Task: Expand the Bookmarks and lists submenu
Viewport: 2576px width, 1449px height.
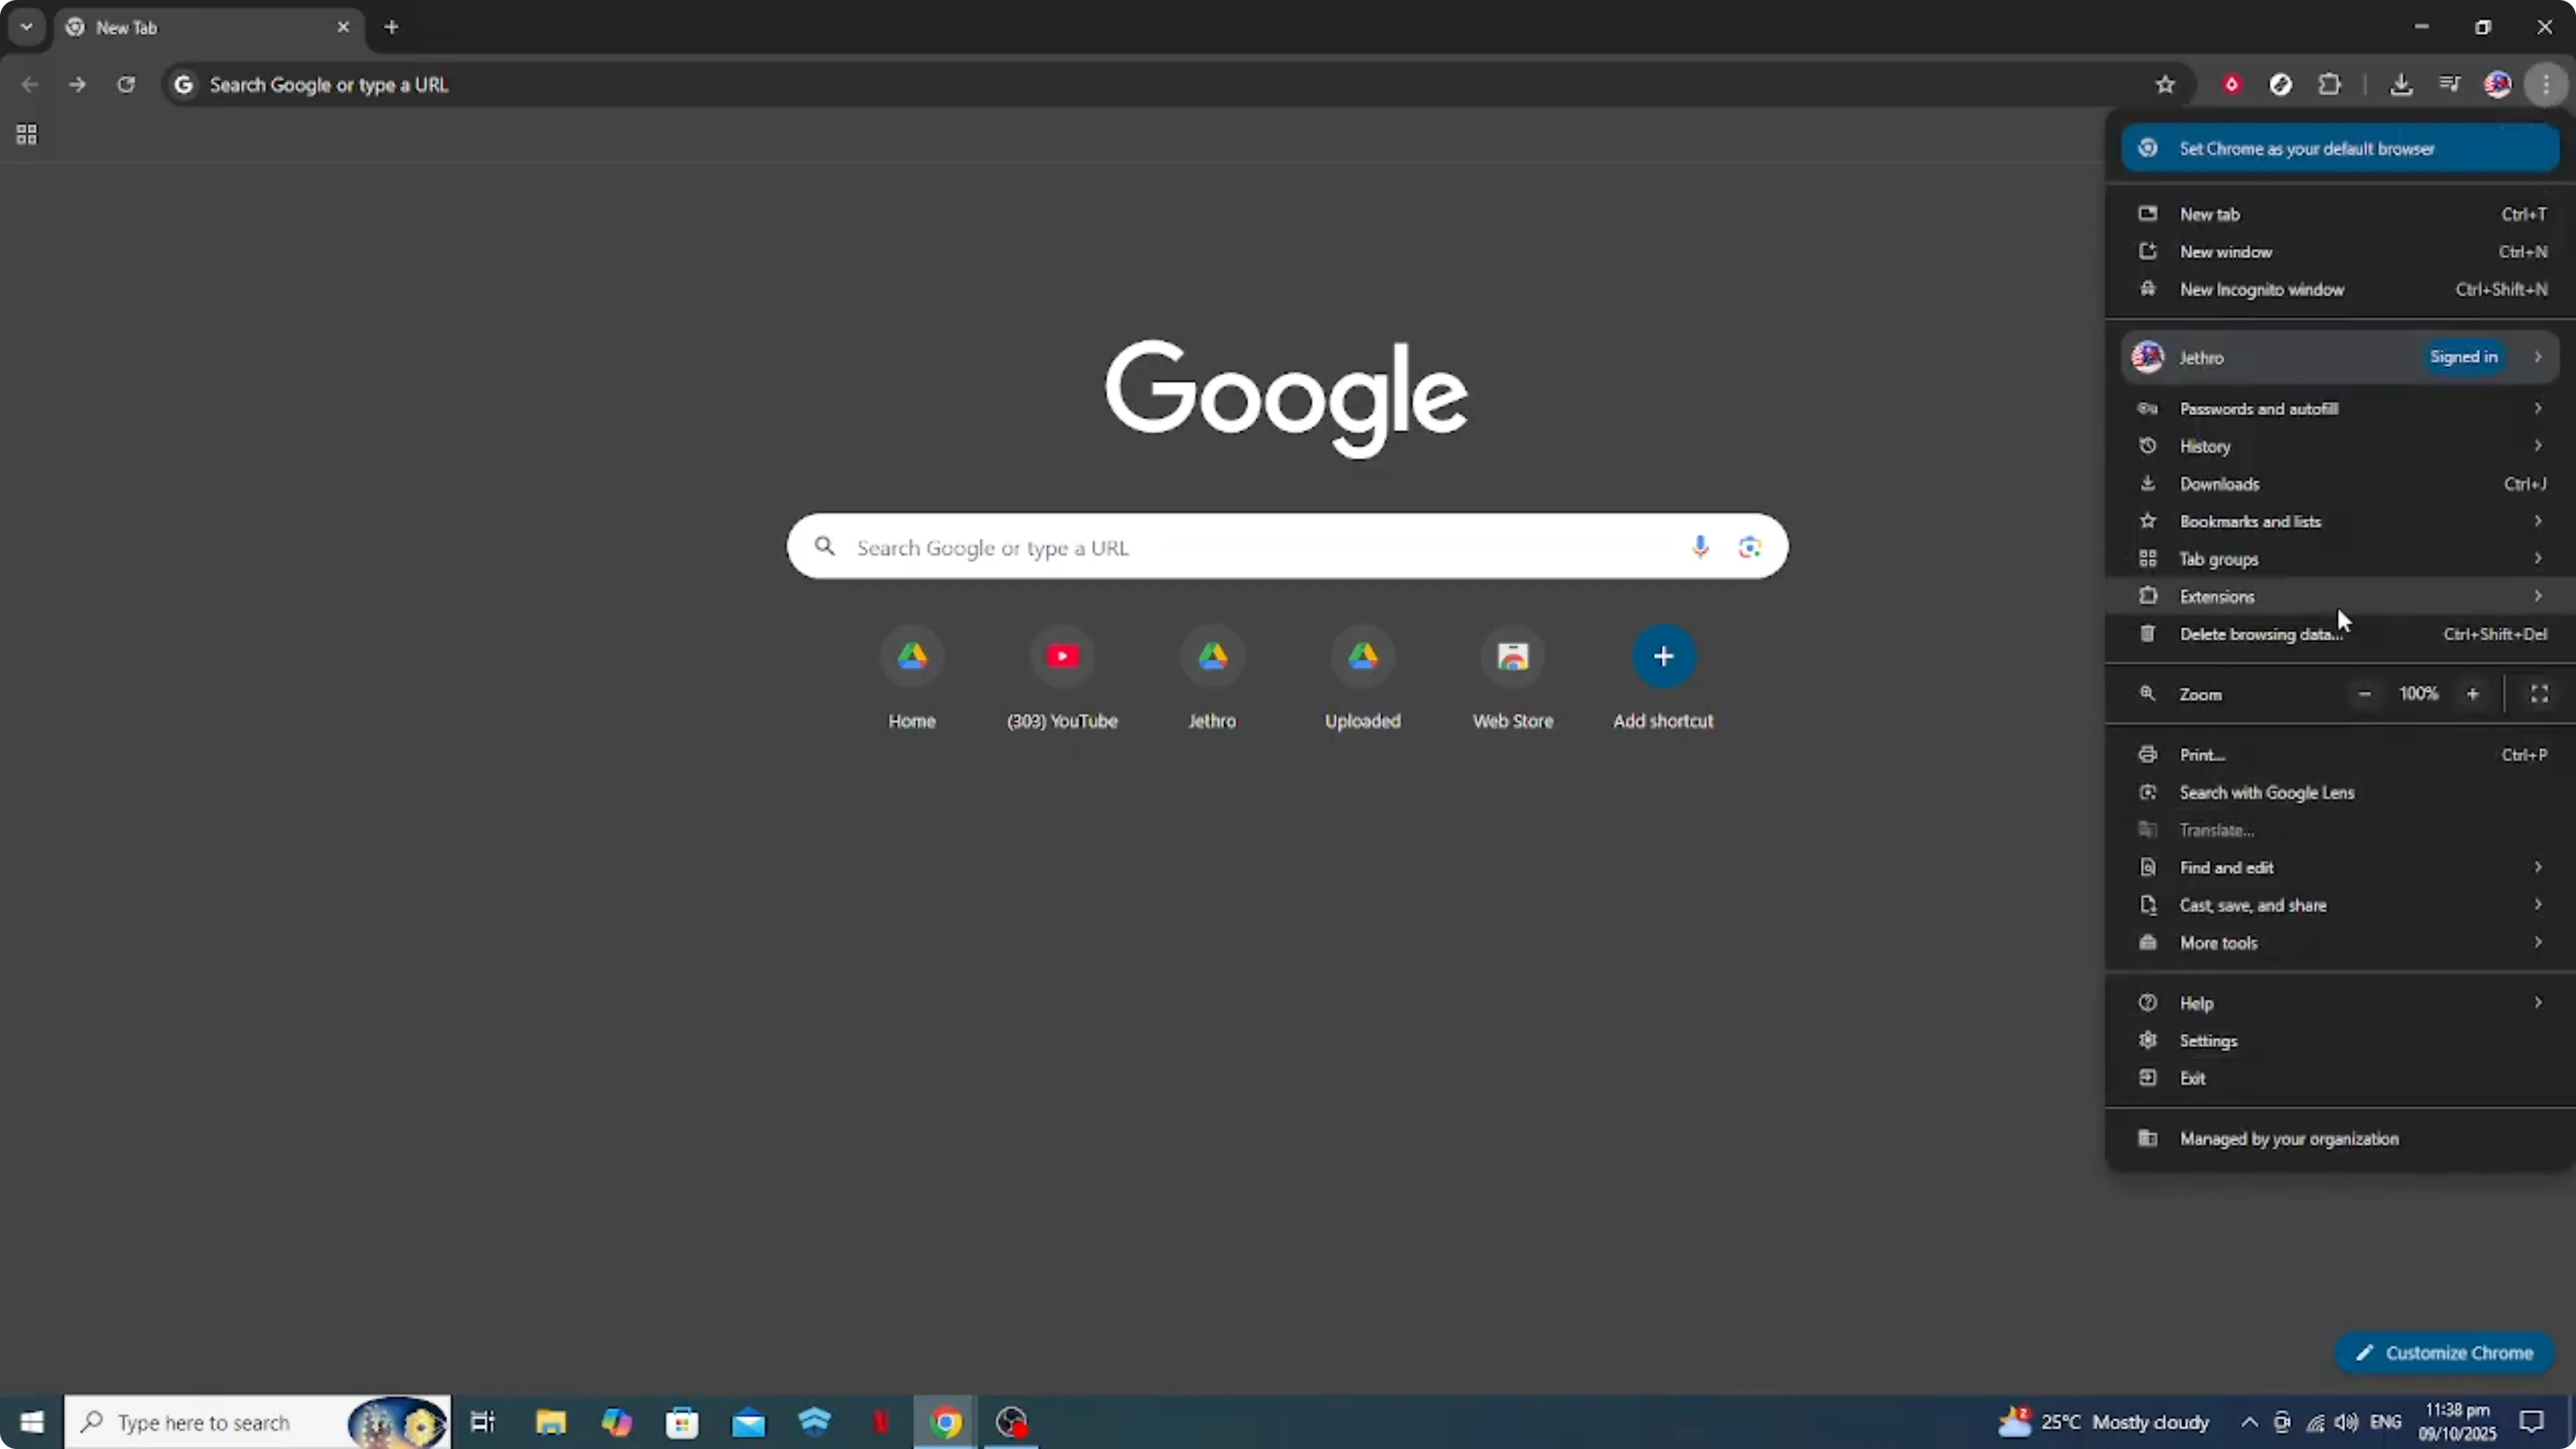Action: pyautogui.click(x=2250, y=521)
